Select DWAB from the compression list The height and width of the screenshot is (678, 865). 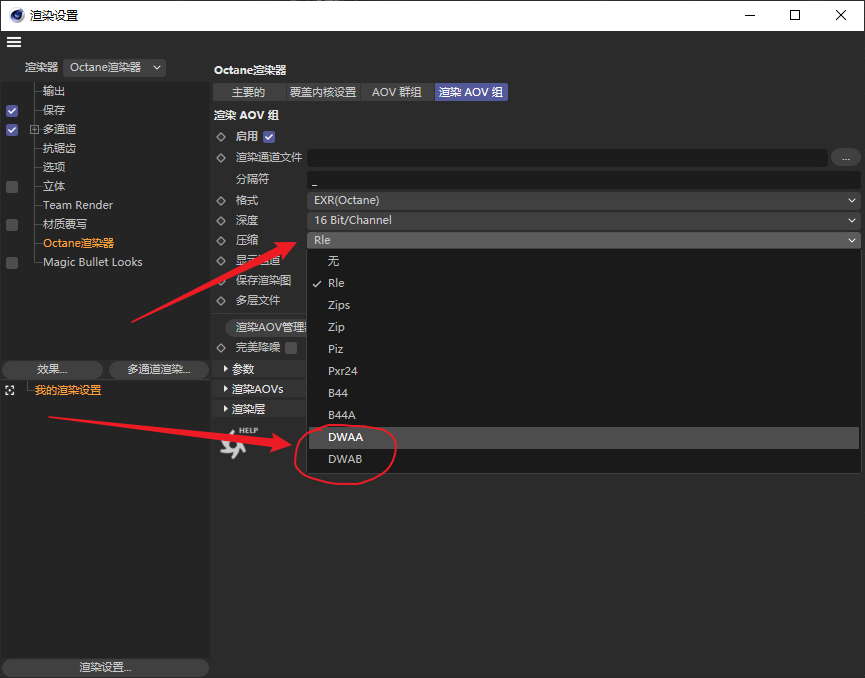(x=345, y=459)
